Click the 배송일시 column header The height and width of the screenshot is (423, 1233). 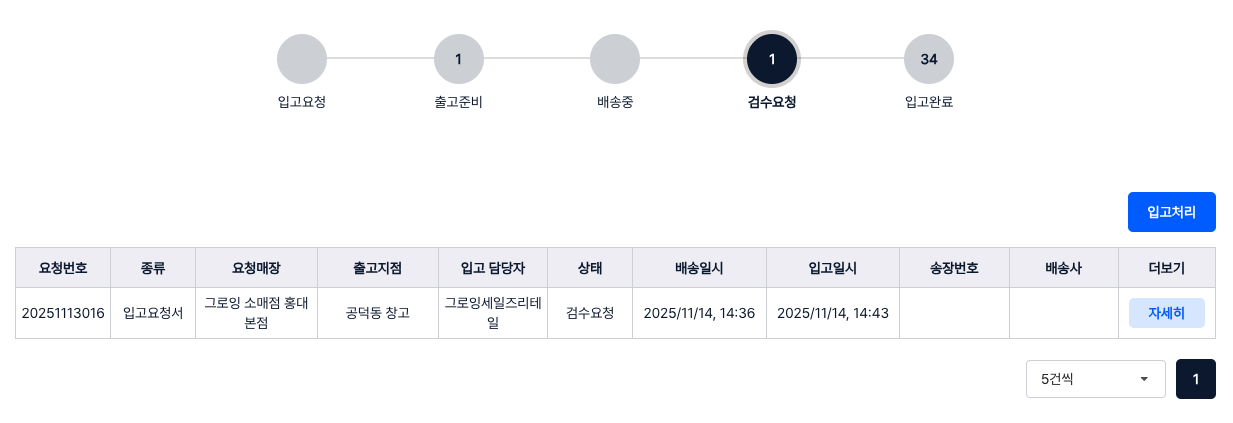(699, 268)
